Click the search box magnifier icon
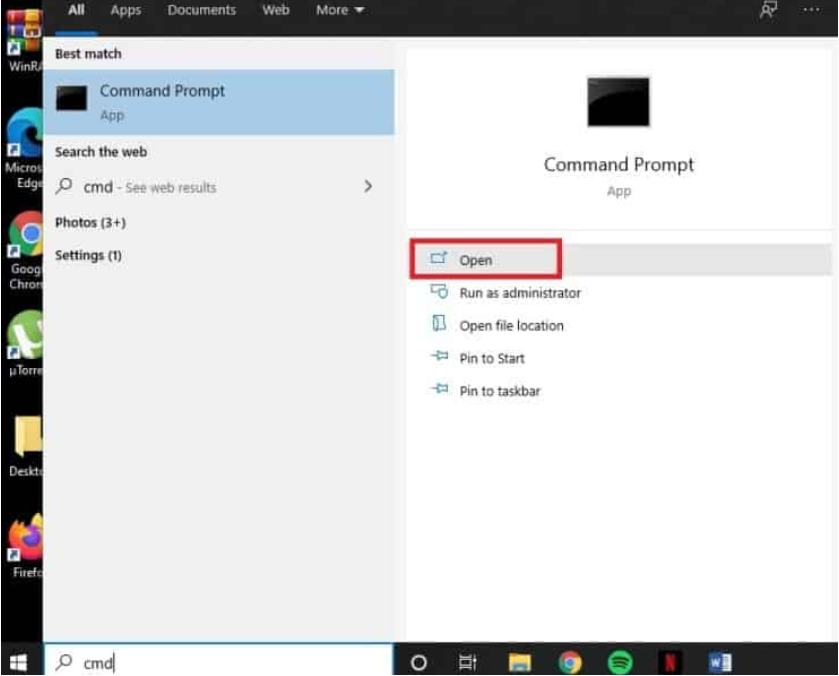The image size is (839, 676). (64, 662)
